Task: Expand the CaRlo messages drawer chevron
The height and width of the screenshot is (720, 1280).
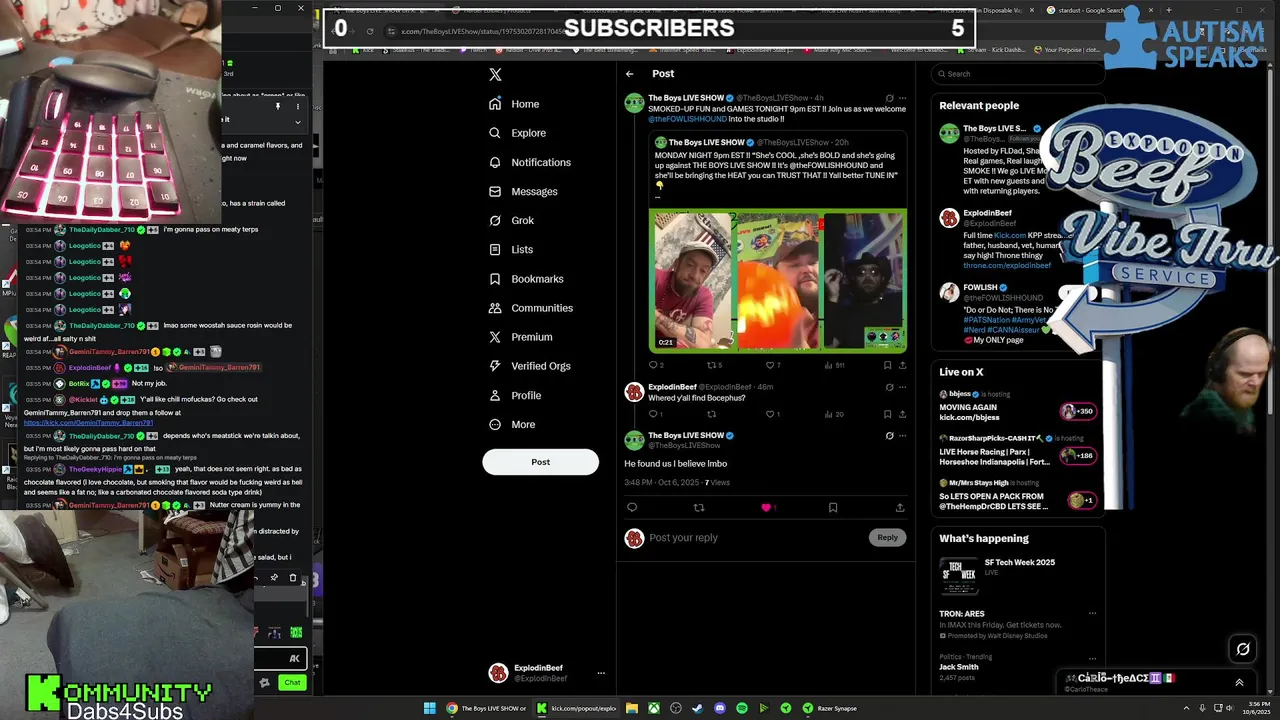Action: (x=1239, y=683)
